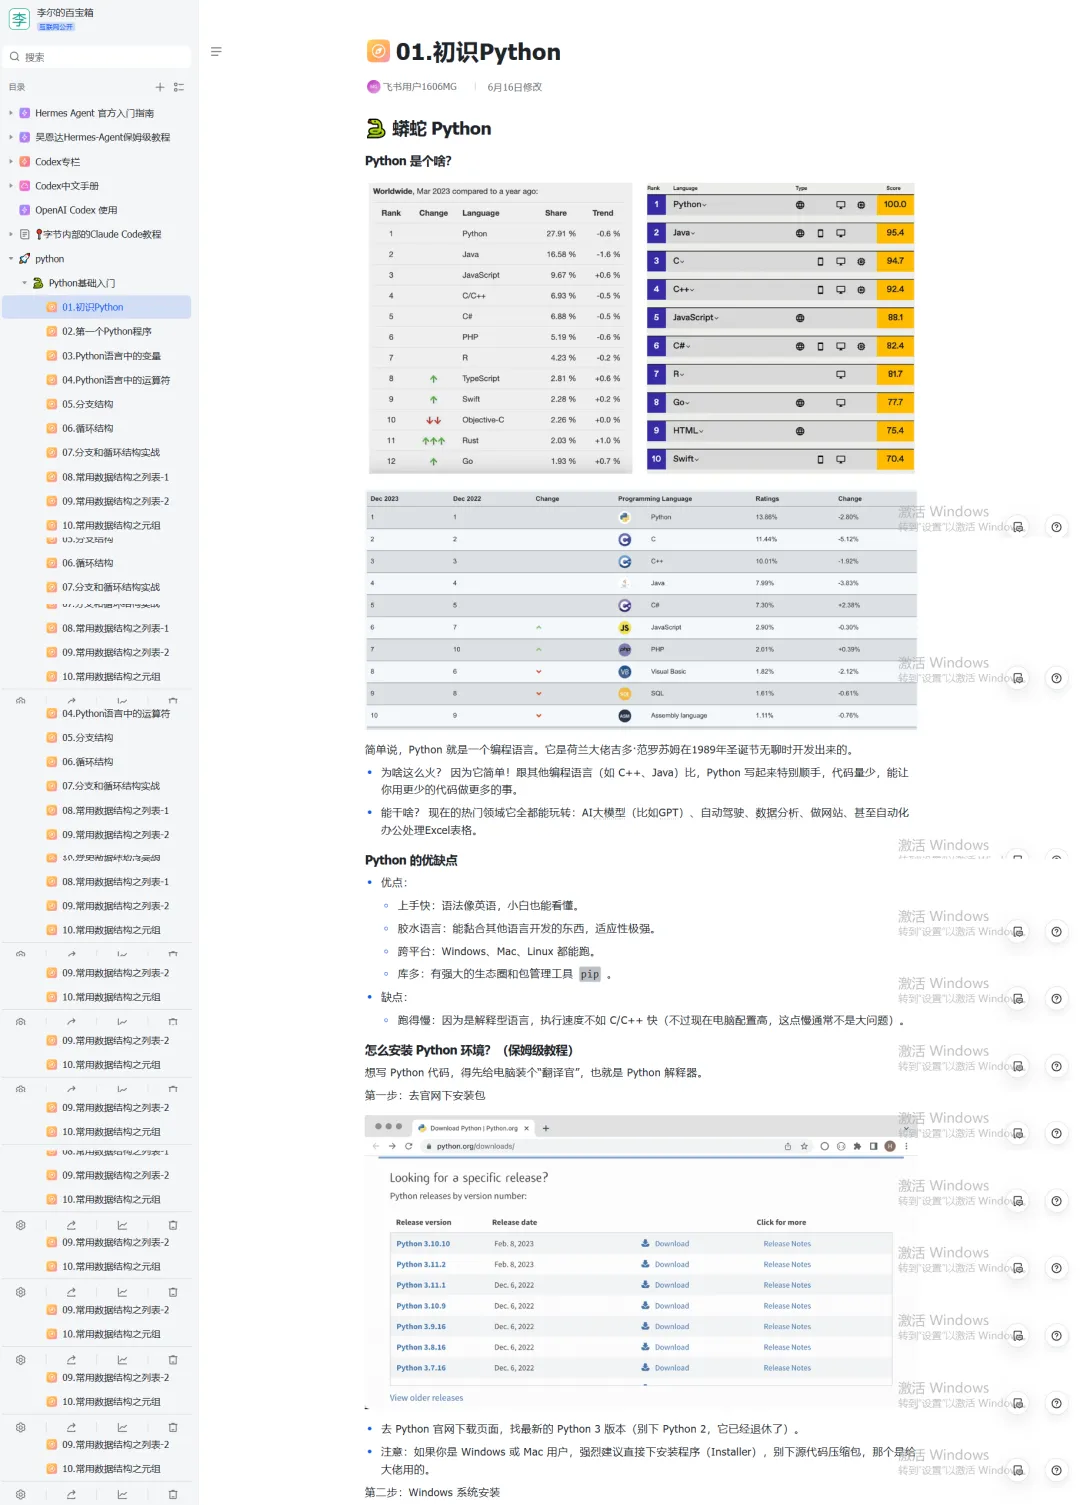This screenshot has height=1505, width=1080.
Task: Click the orange icon beside Codex专栏
Action: pos(25,161)
